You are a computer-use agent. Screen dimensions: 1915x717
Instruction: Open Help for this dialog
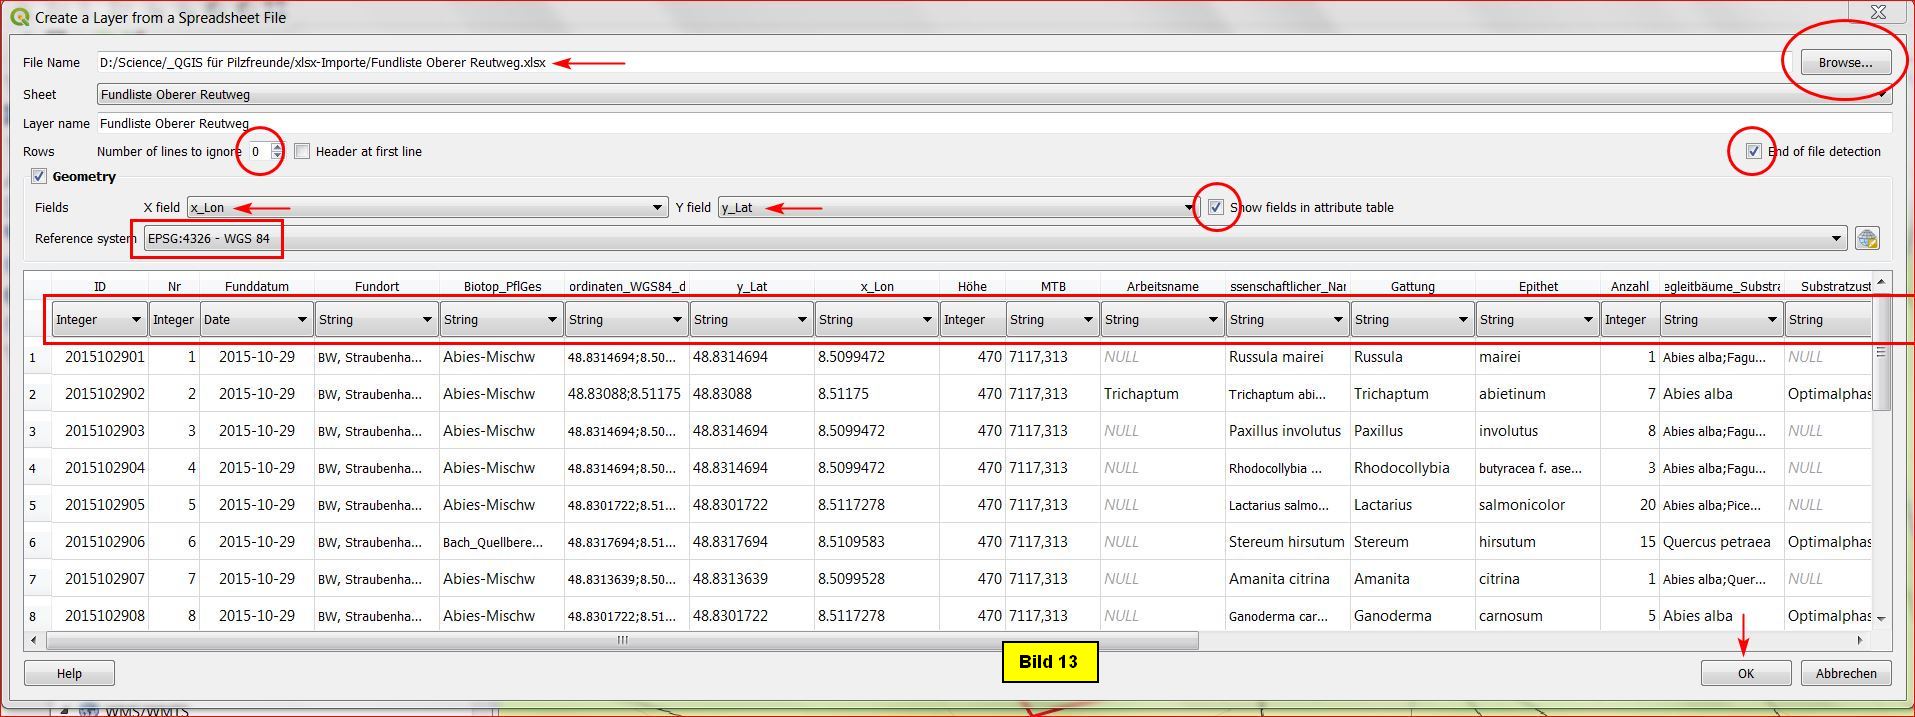click(69, 674)
